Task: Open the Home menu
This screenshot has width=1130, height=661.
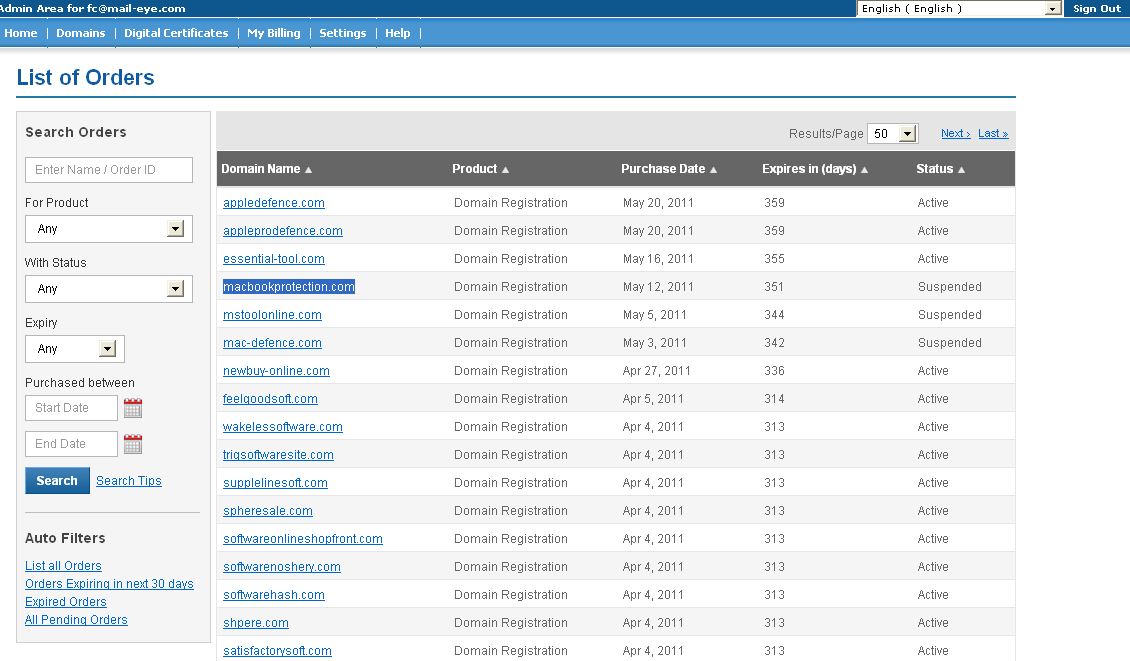Action: point(21,33)
